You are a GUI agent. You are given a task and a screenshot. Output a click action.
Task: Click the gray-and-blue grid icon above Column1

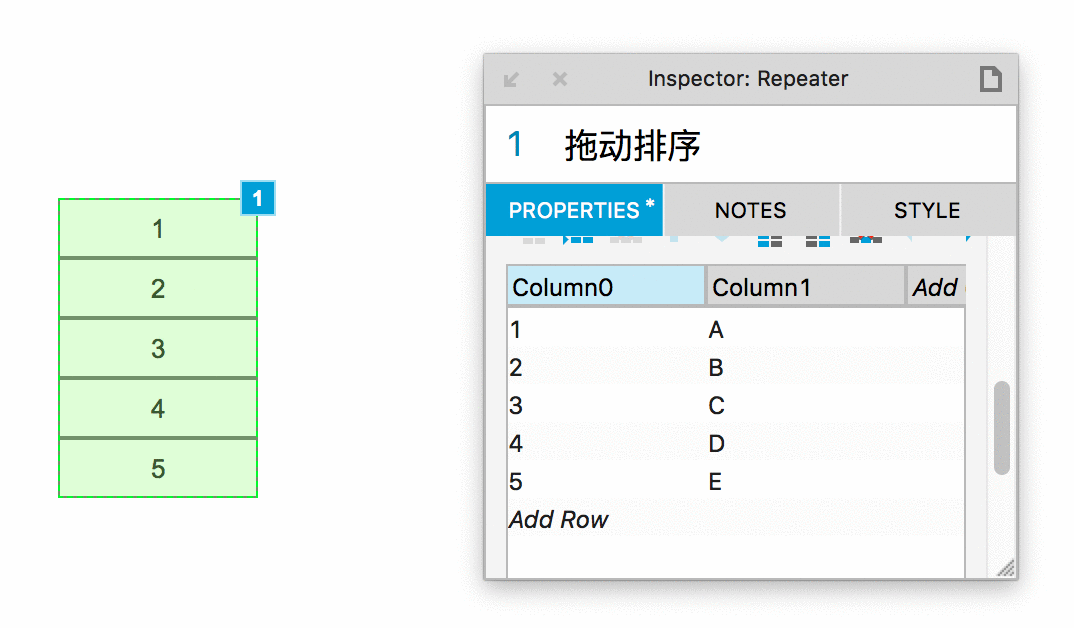[x=818, y=240]
